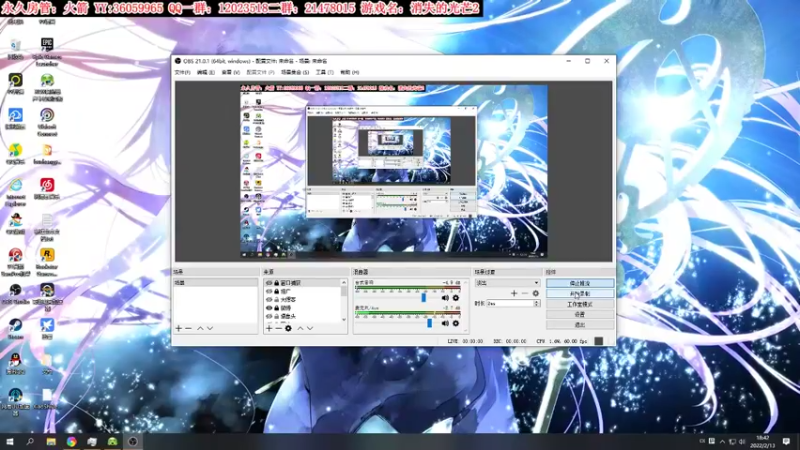
Task: Increase transition duration with up stepper
Action: pyautogui.click(x=536, y=302)
